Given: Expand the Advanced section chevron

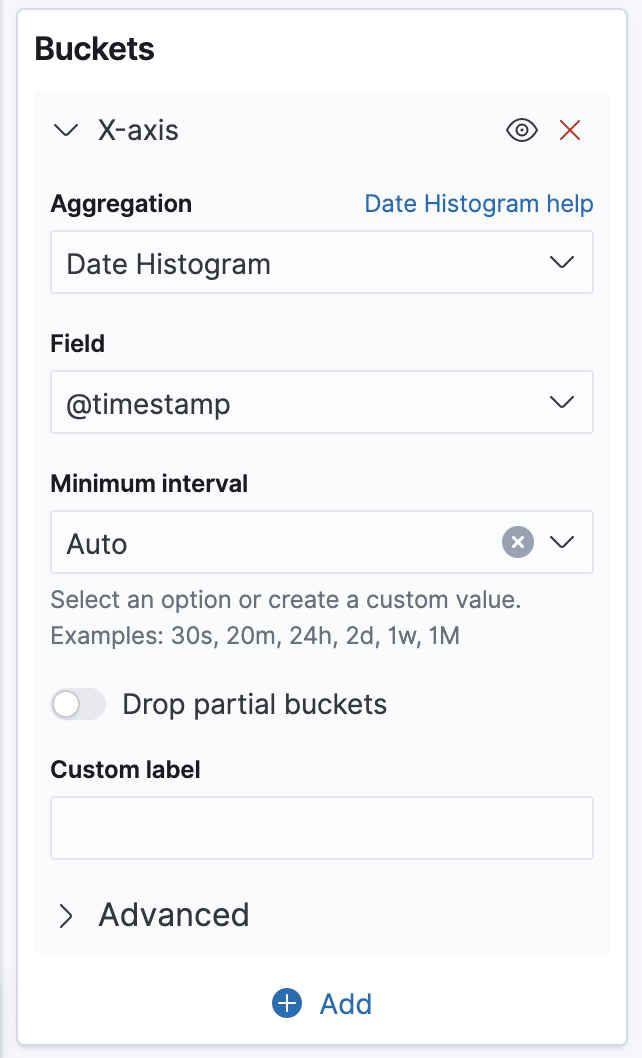Looking at the screenshot, I should tap(66, 915).
